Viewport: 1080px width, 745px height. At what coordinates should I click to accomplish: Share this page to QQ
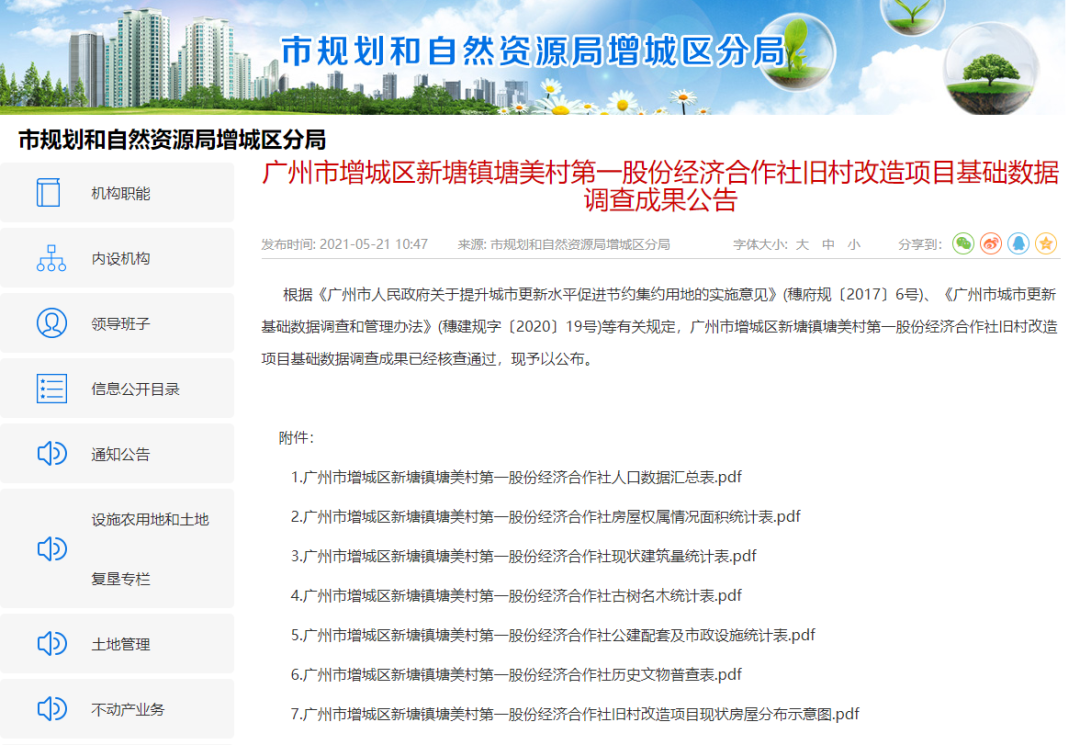point(1018,244)
